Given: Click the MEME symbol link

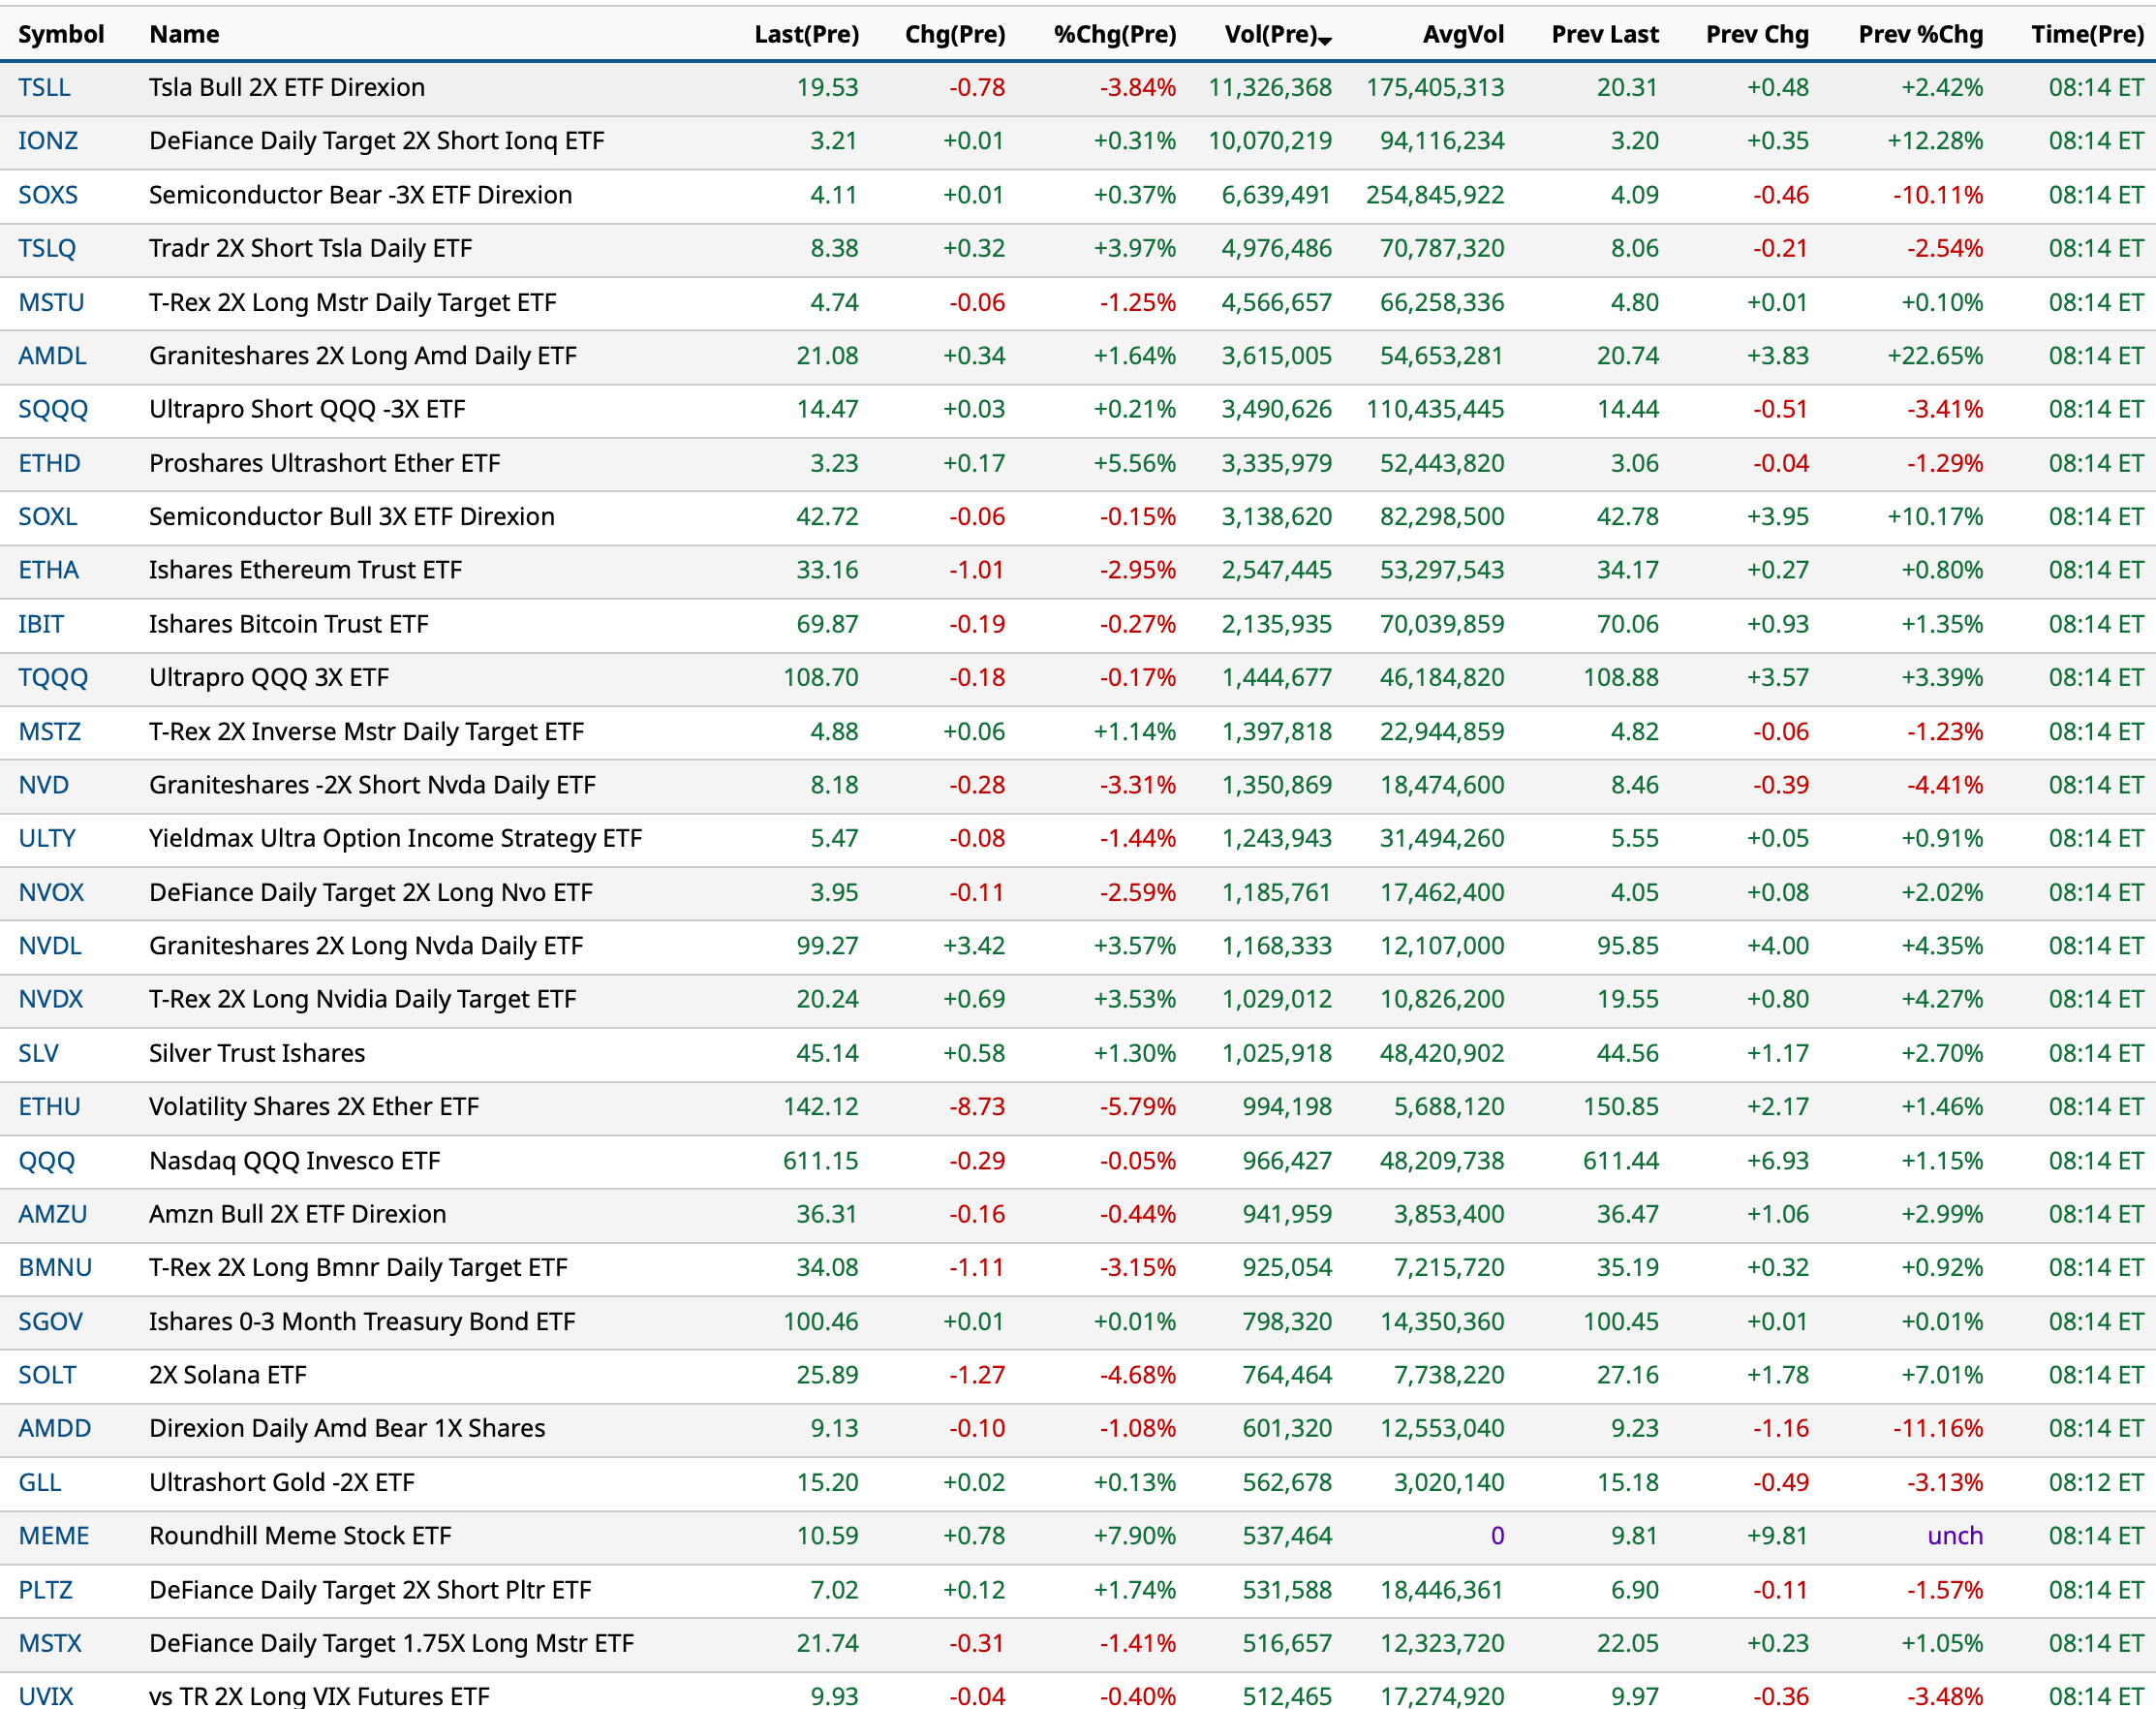Looking at the screenshot, I should (54, 1537).
